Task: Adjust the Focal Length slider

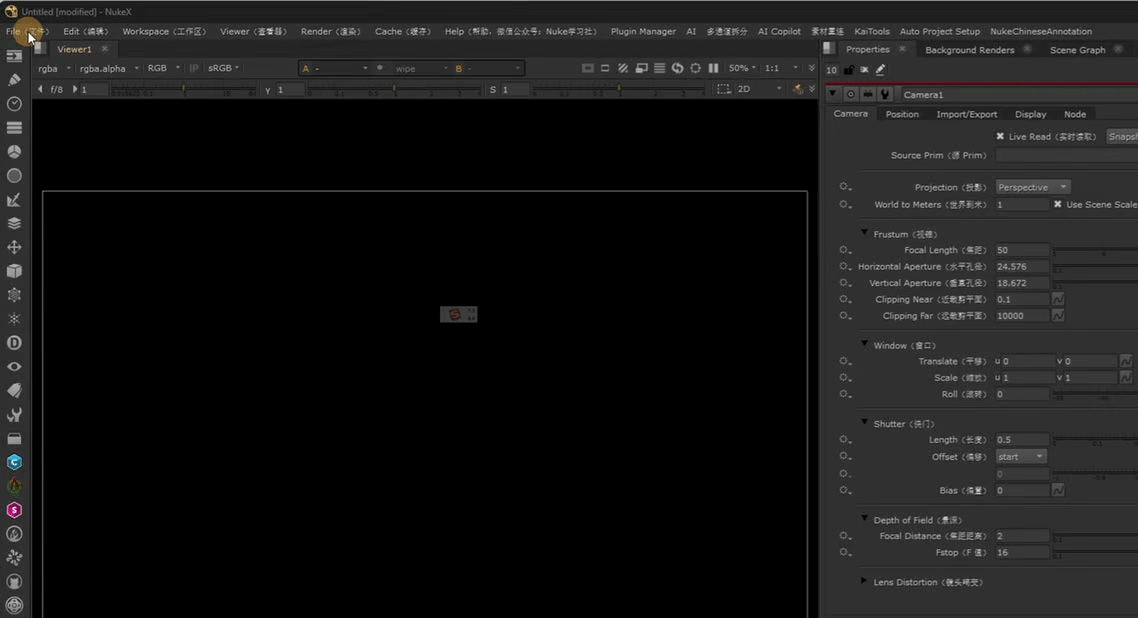Action: (1096, 251)
